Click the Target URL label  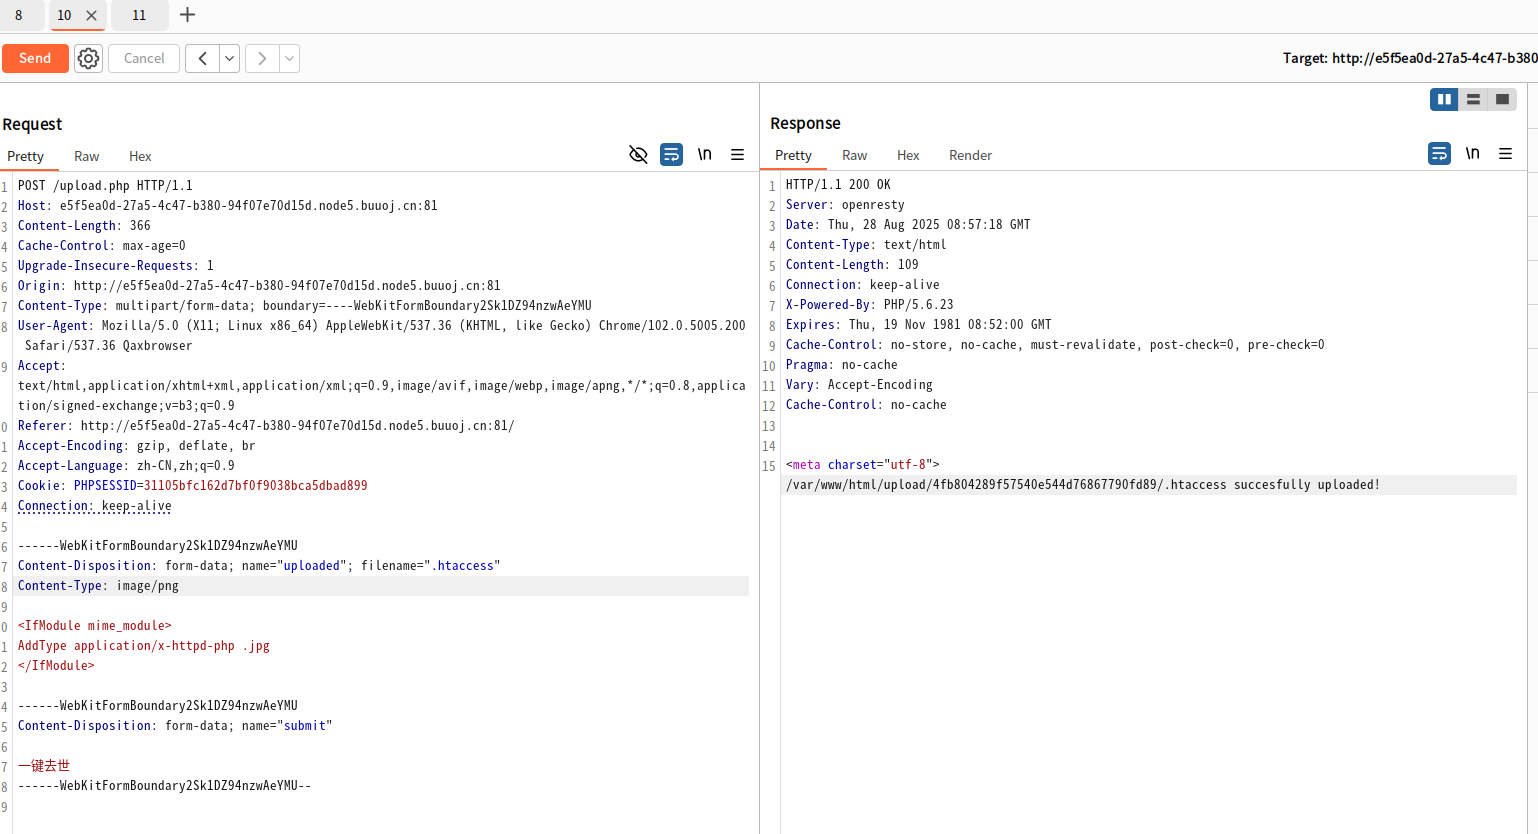tap(1410, 58)
